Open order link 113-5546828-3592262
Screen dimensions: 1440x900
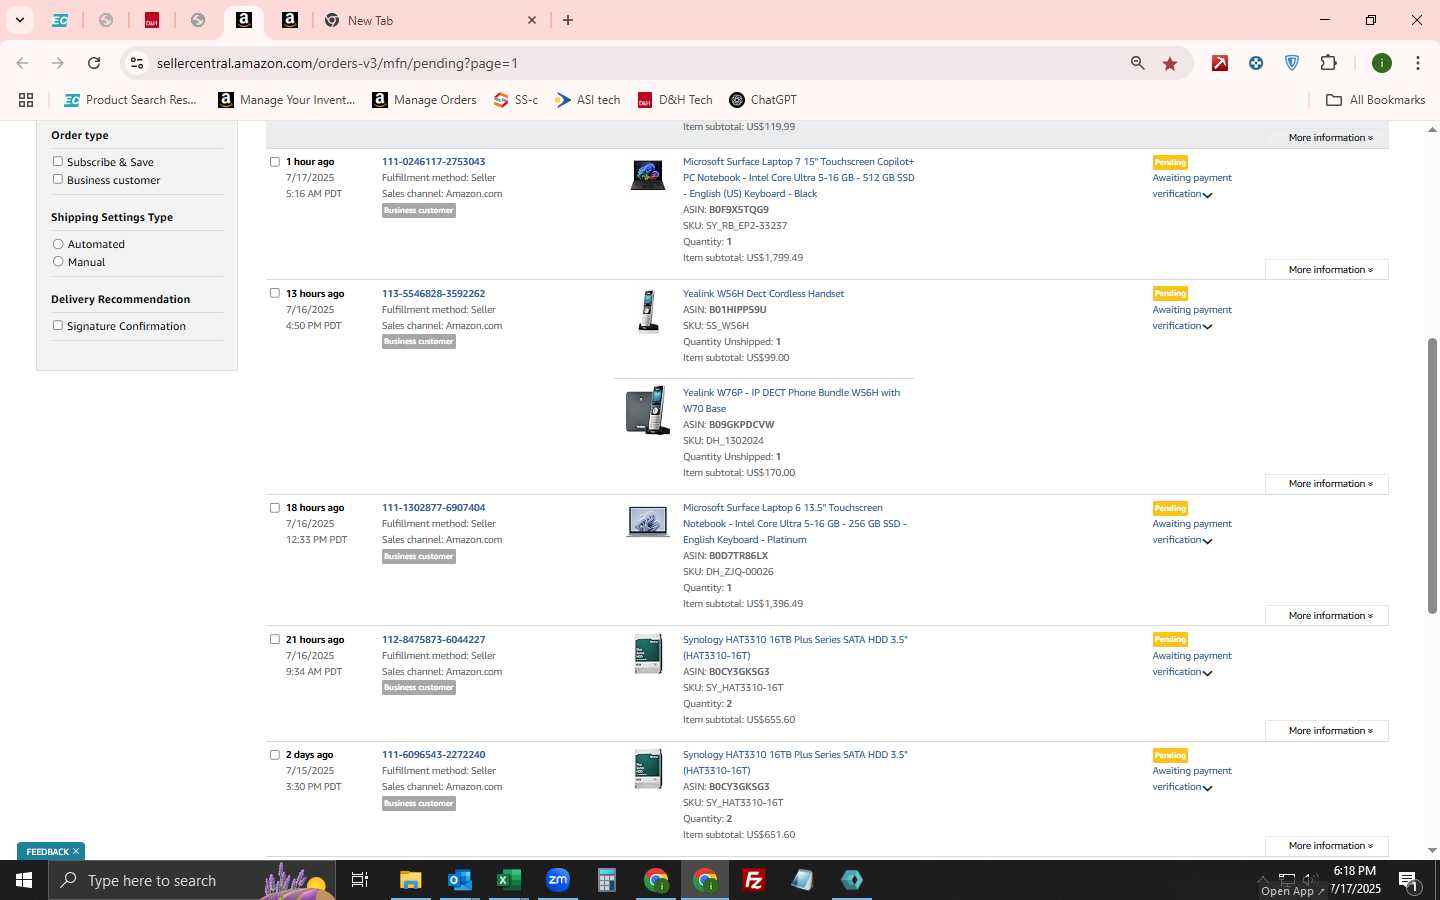(x=433, y=293)
